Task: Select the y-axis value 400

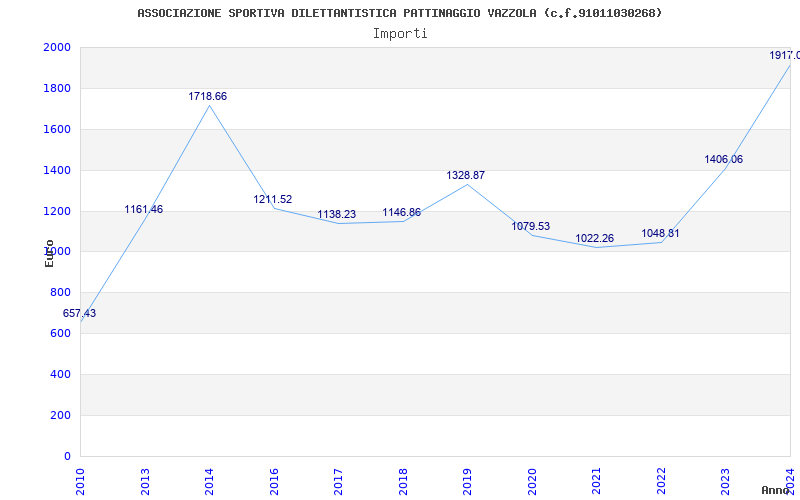Action: click(61, 374)
